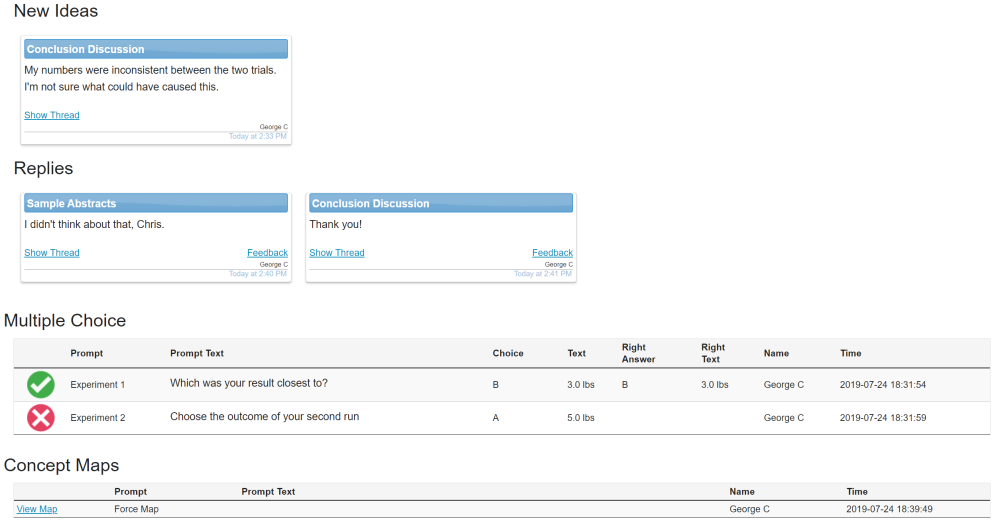The image size is (1000, 527).
Task: Click the 'Prompt Text' header in Multiple Choice table
Action: point(197,353)
